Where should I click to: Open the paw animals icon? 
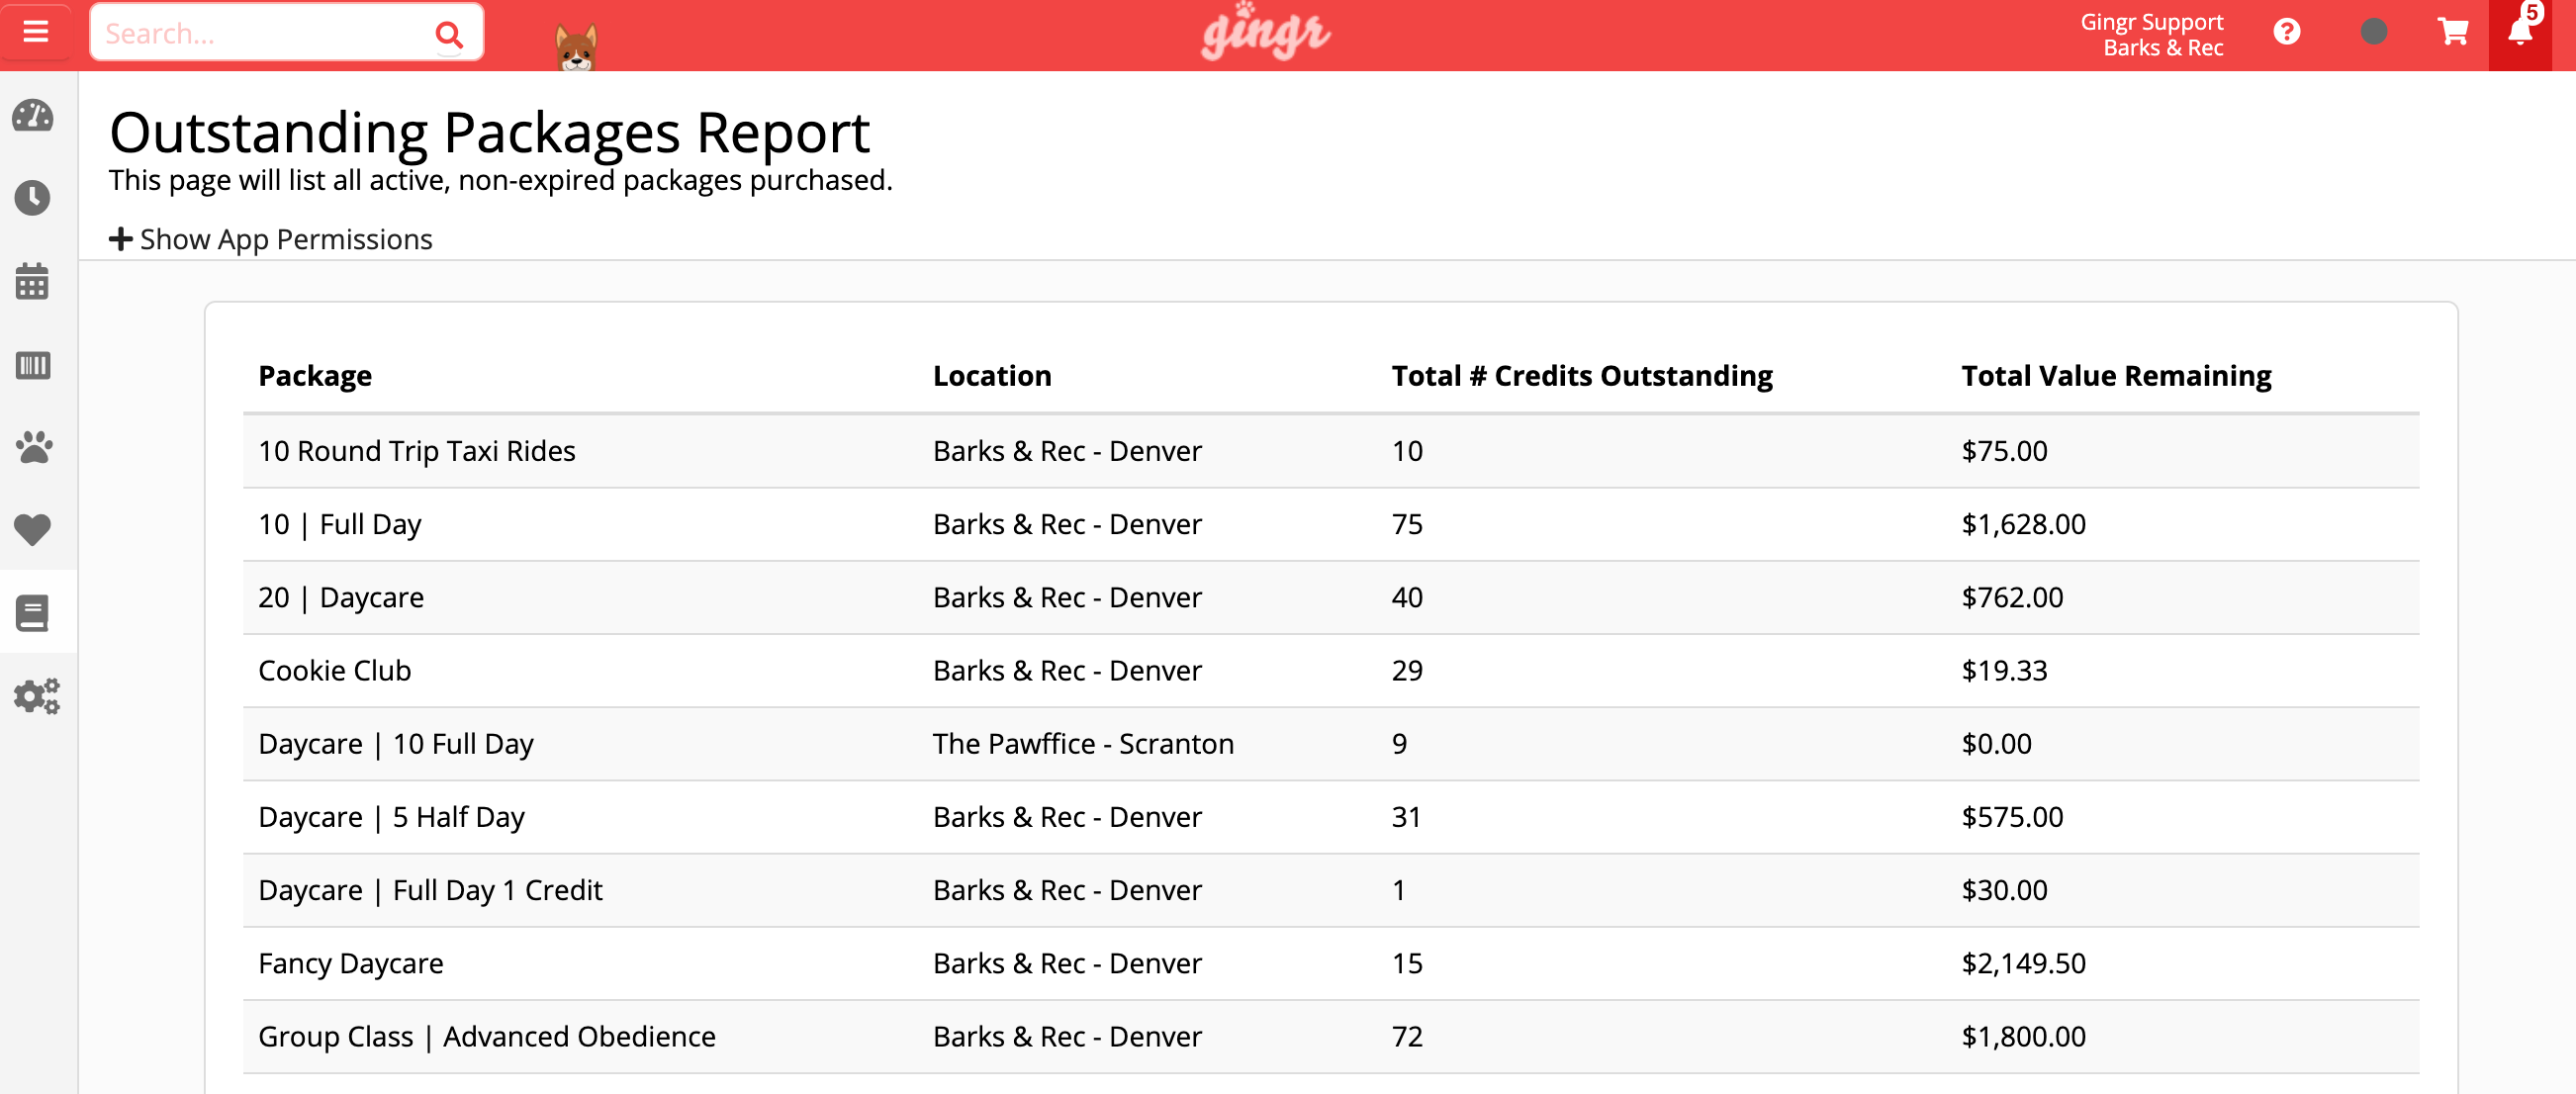pyautogui.click(x=31, y=448)
